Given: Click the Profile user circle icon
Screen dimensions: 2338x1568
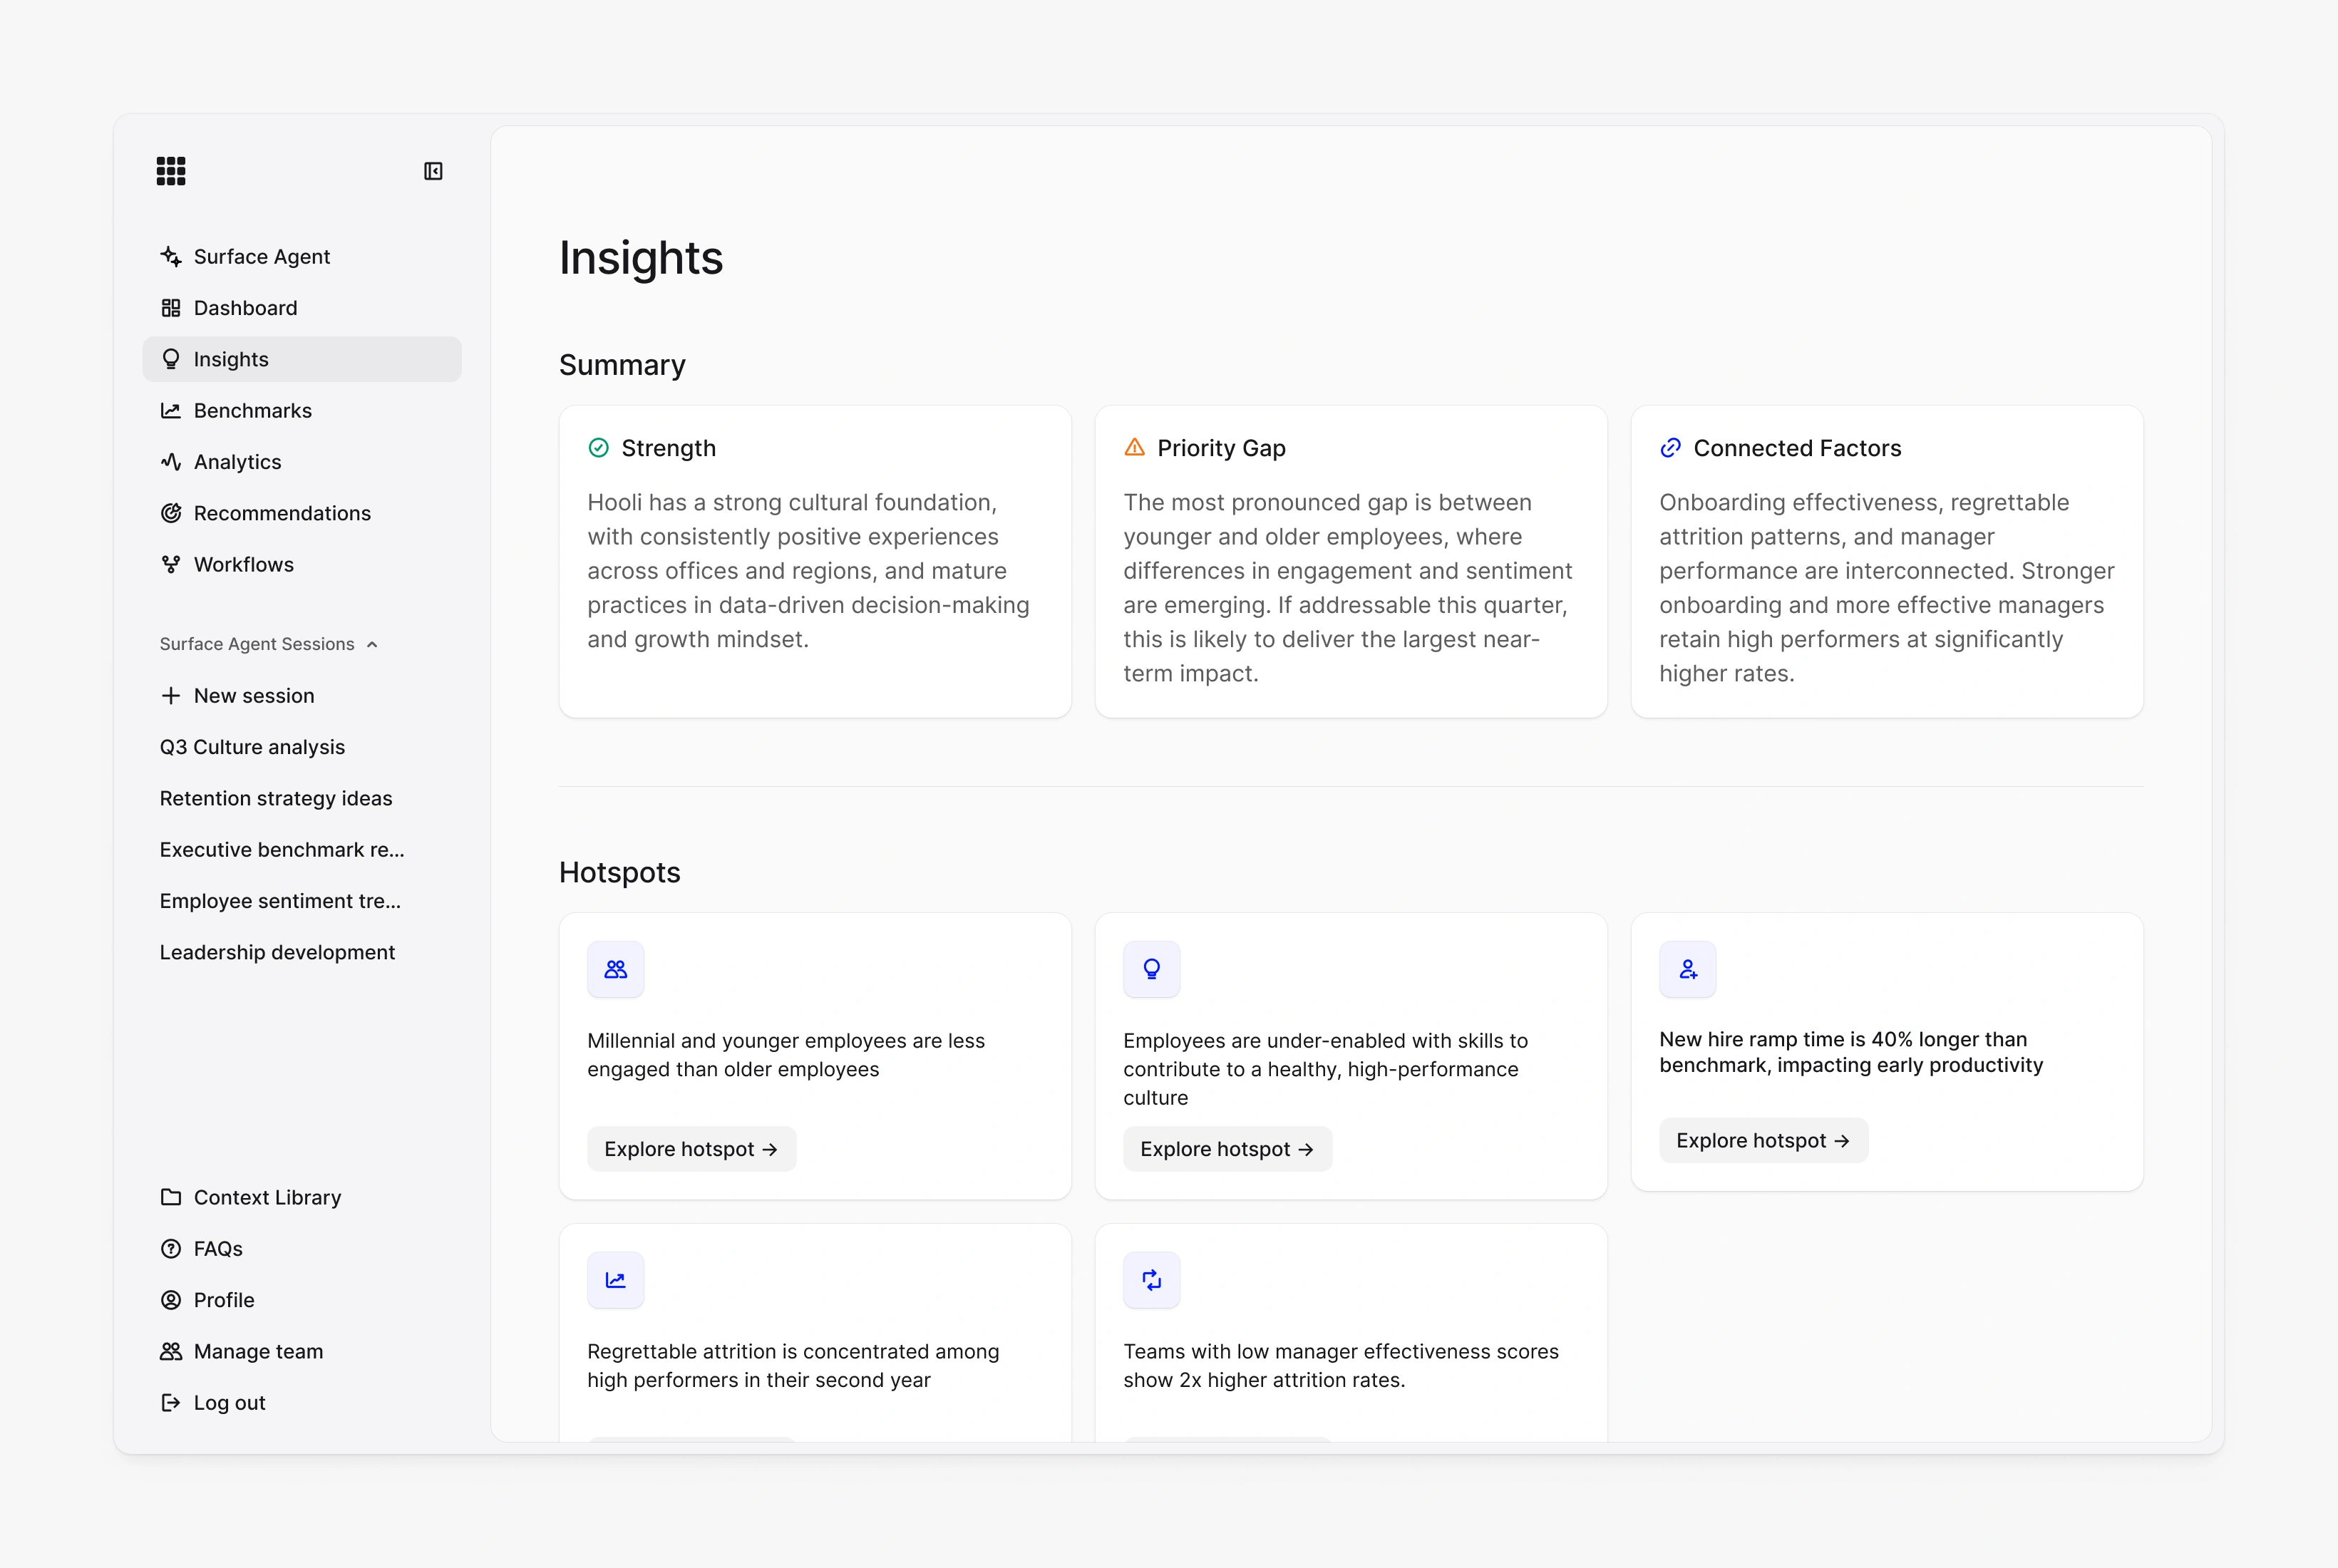Looking at the screenshot, I should point(171,1300).
